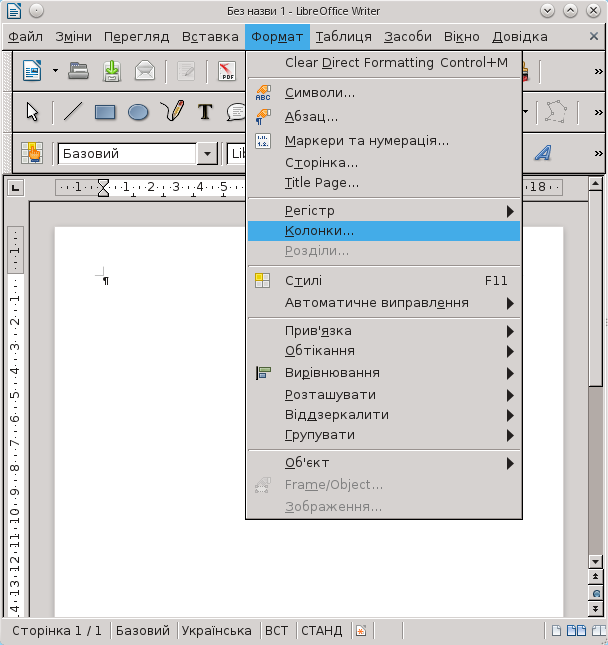Viewport: 608px width, 645px height.
Task: Click the Save document icon
Action: (x=111, y=71)
